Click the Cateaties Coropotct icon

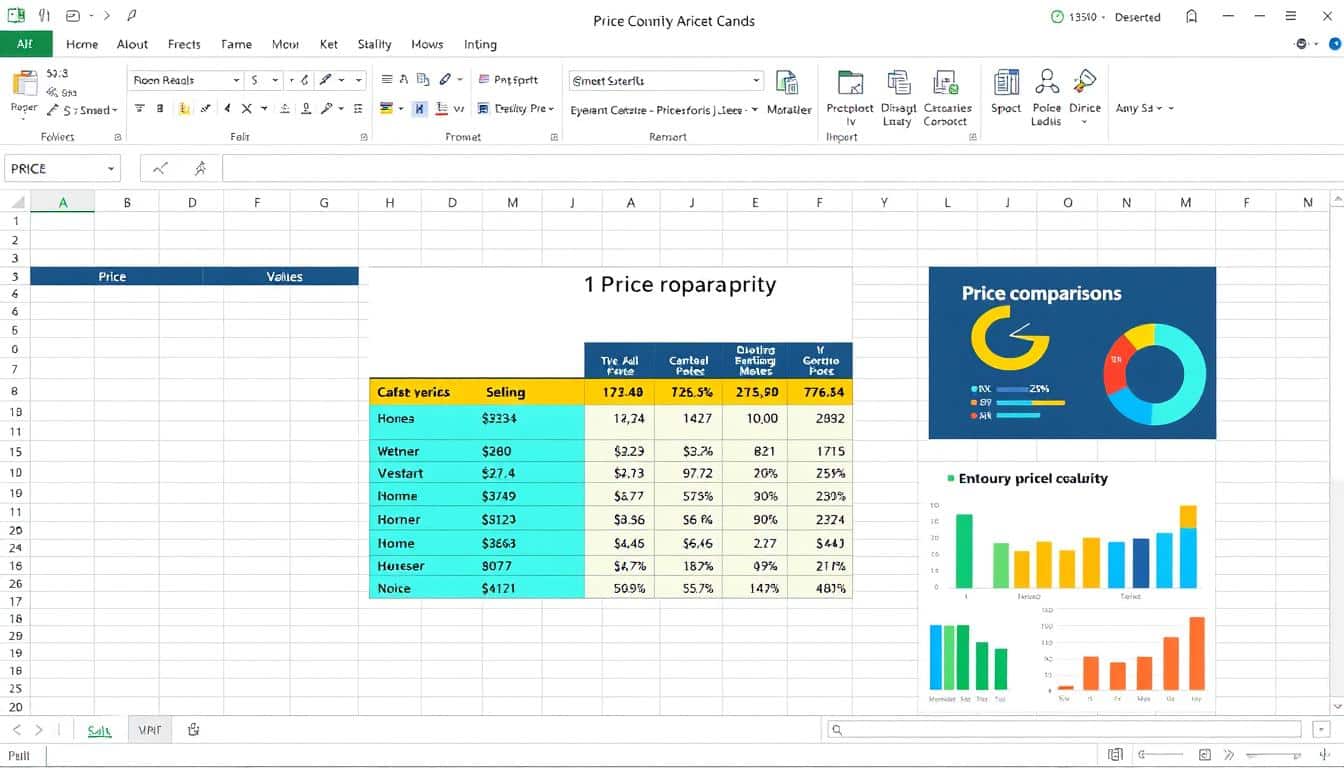pyautogui.click(x=945, y=83)
